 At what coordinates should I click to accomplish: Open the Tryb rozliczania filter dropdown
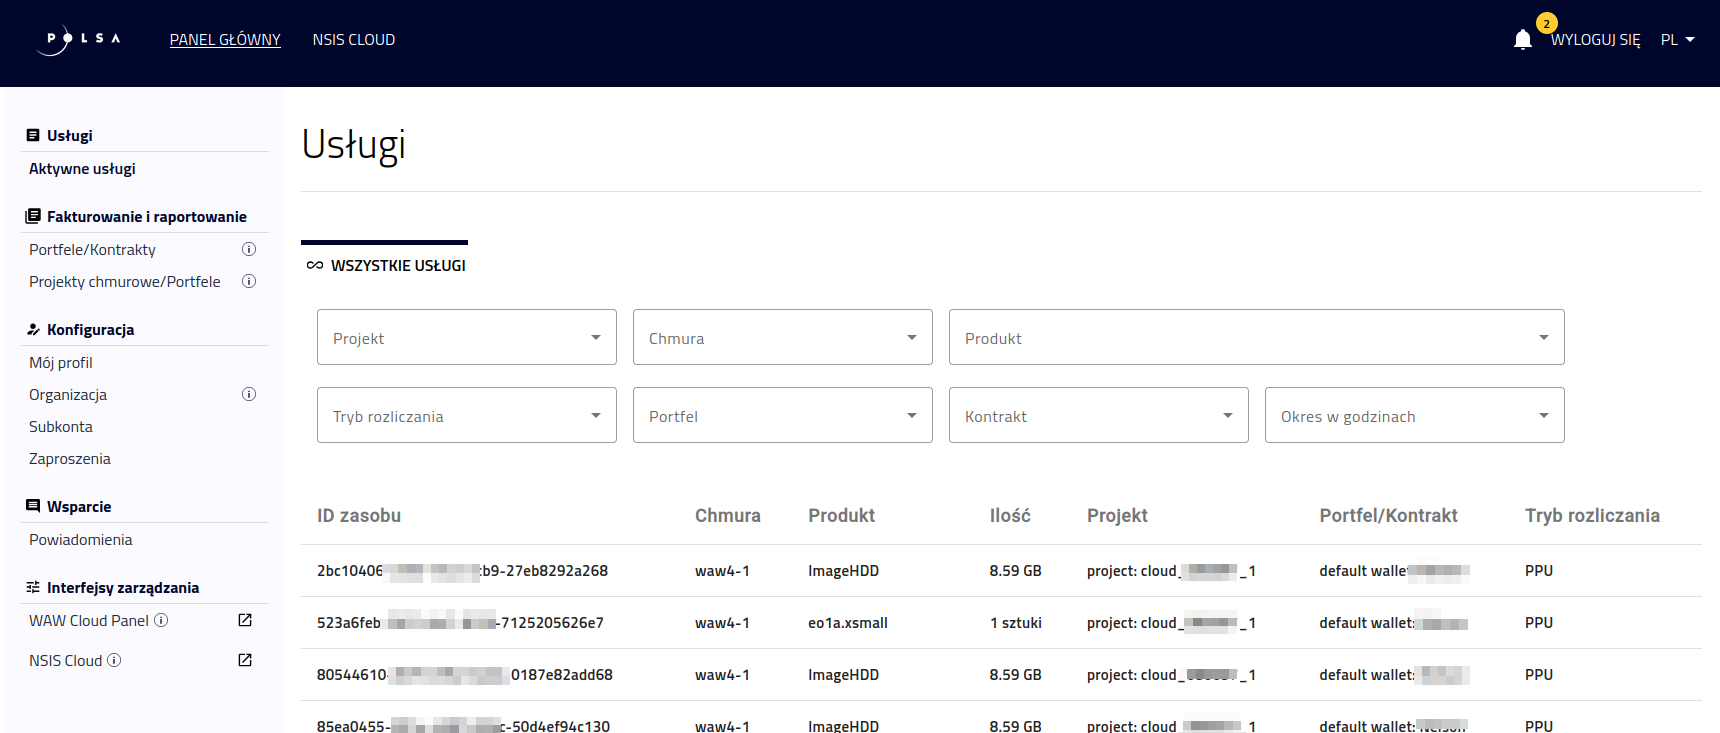[x=466, y=416]
